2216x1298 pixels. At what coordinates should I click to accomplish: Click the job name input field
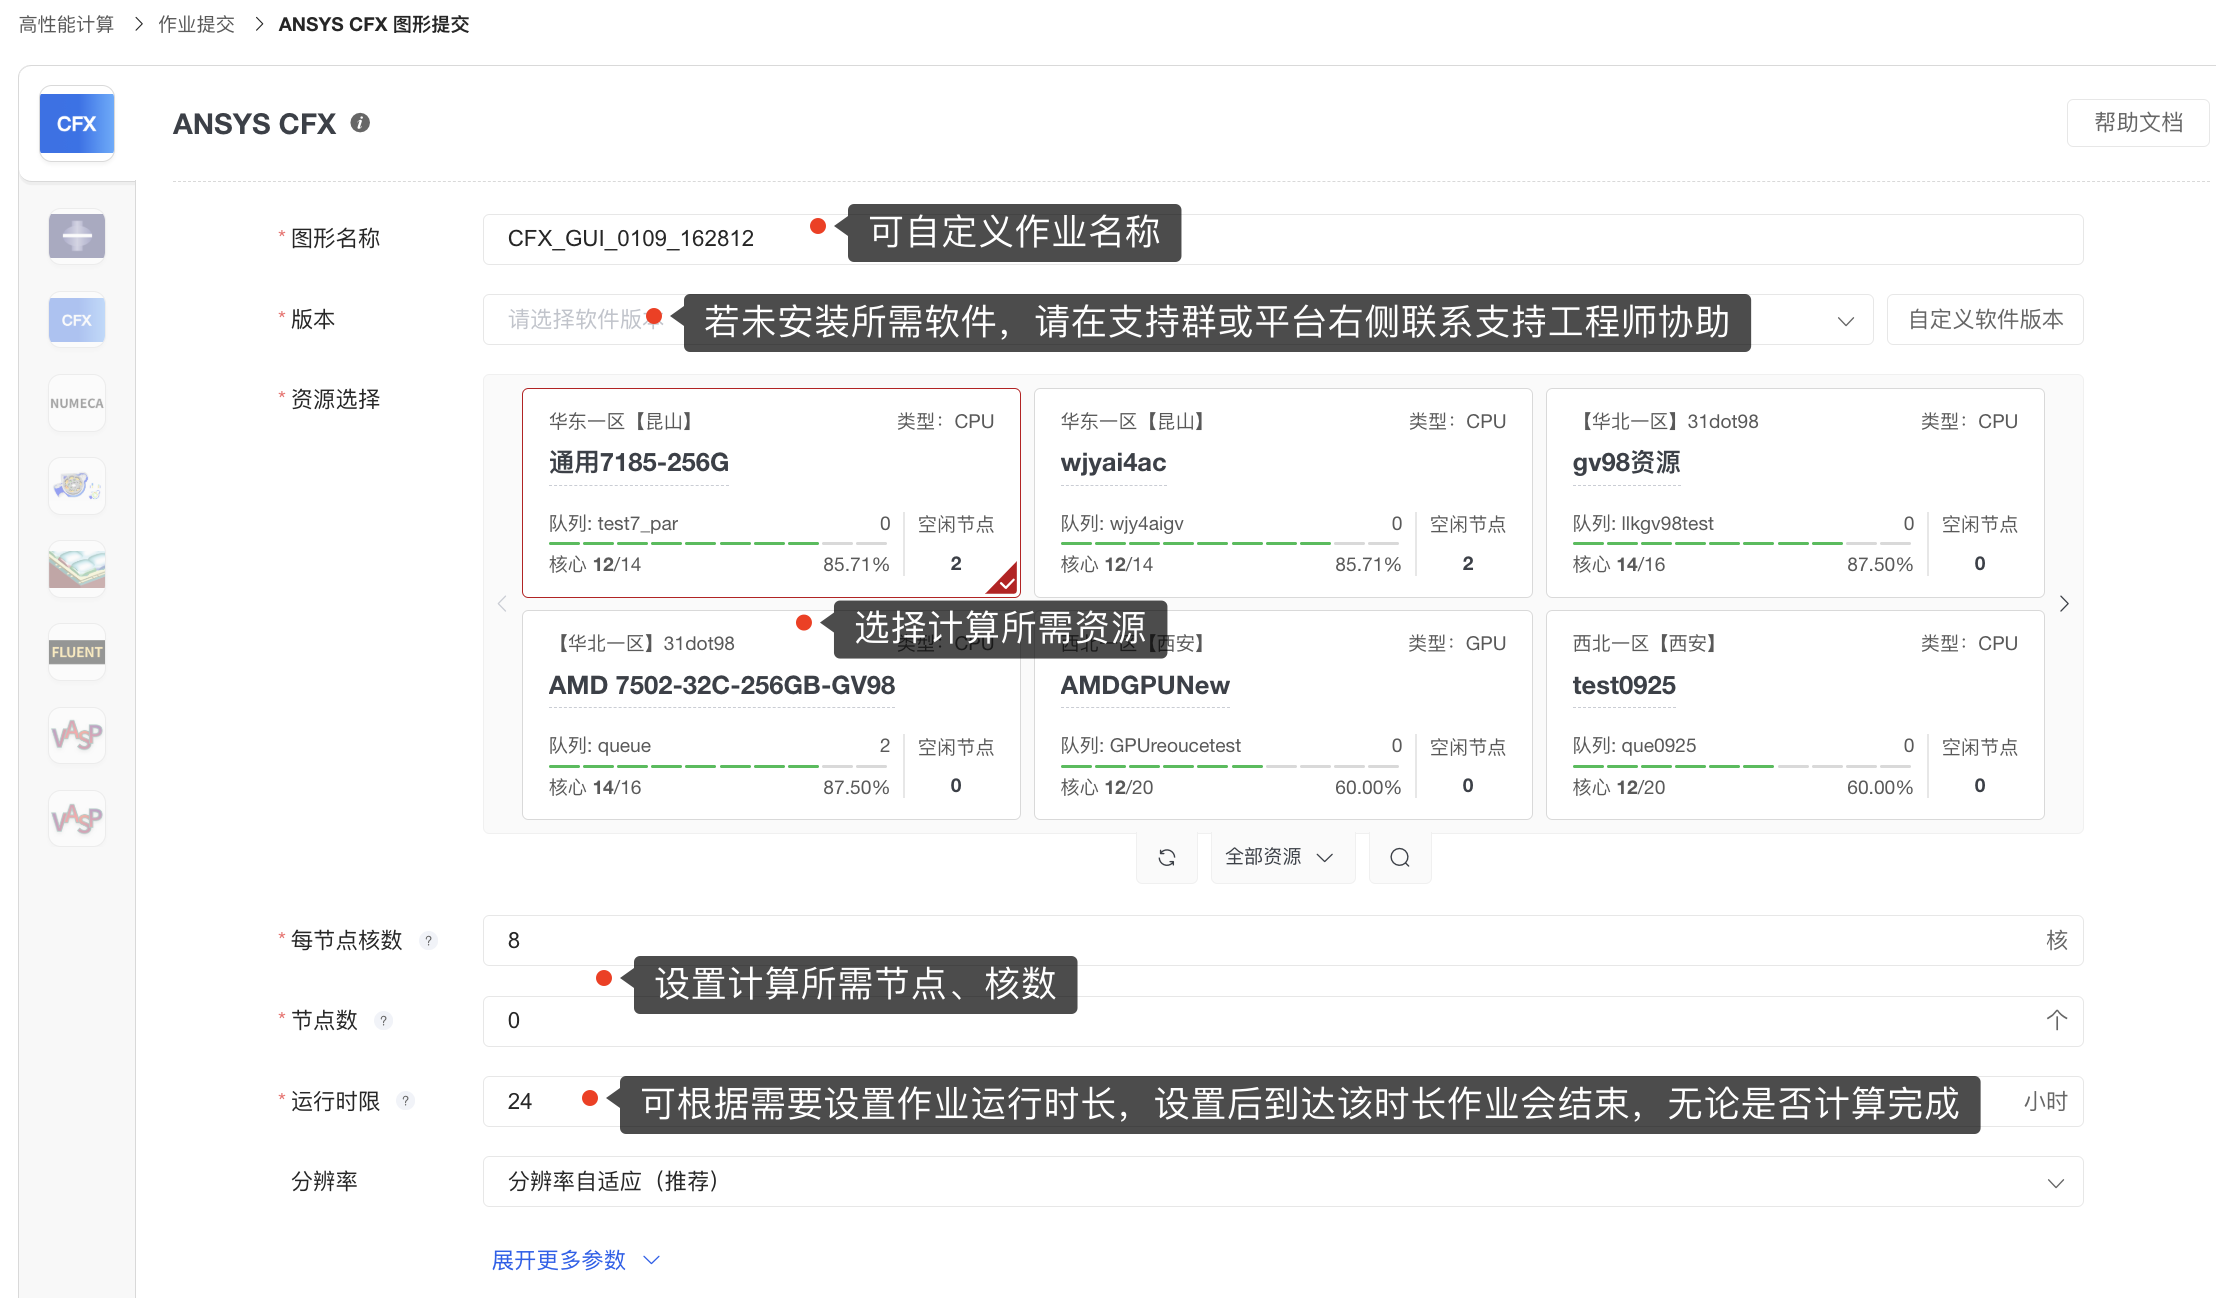(x=1283, y=239)
